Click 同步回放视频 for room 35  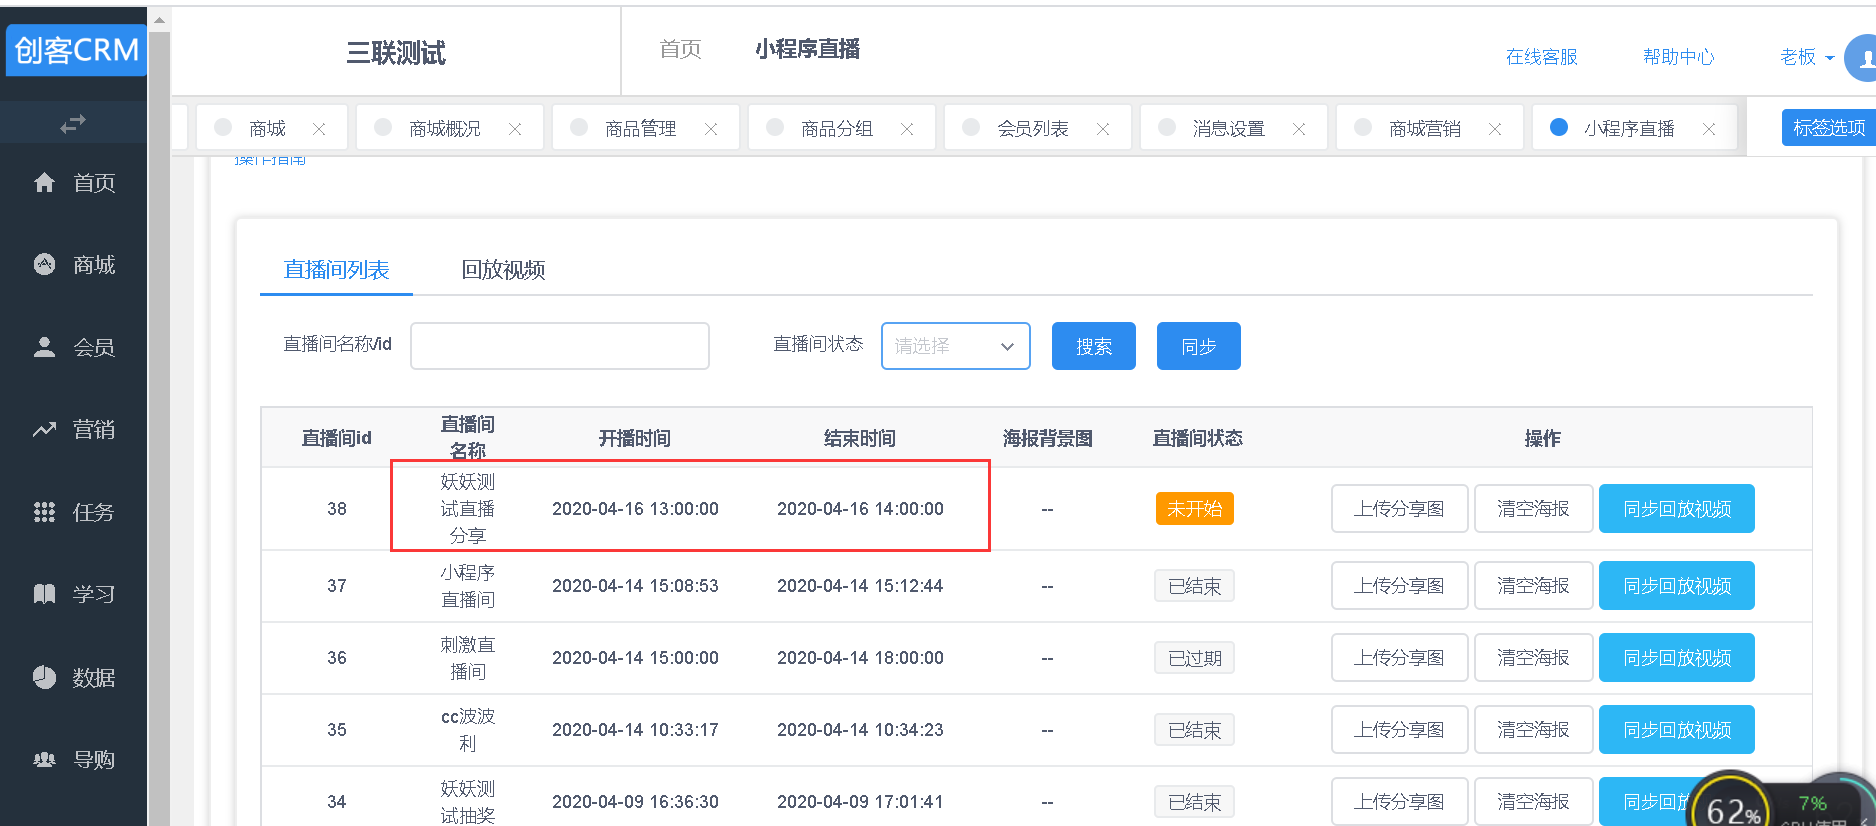[1677, 730]
